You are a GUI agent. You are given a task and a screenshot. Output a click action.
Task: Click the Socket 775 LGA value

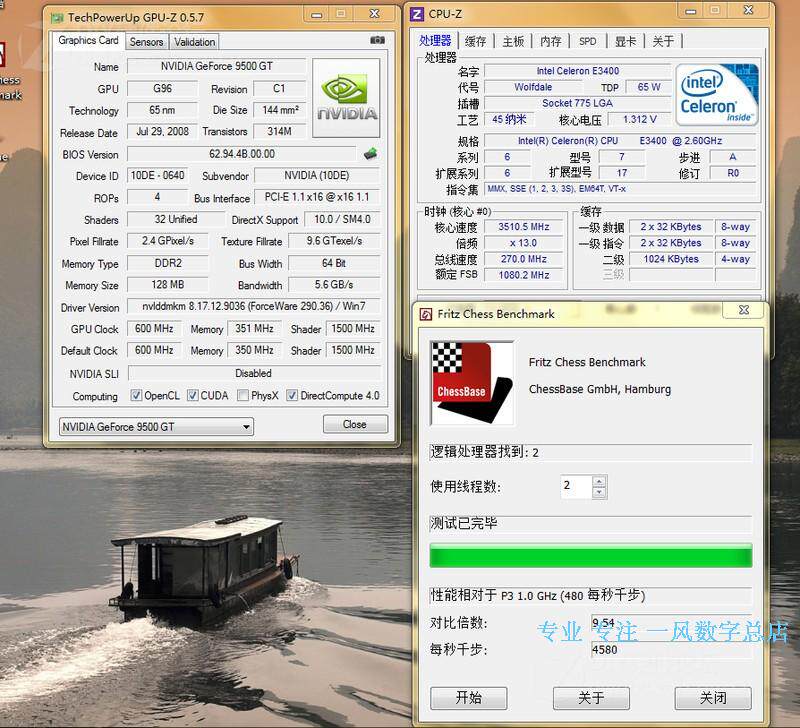(578, 103)
